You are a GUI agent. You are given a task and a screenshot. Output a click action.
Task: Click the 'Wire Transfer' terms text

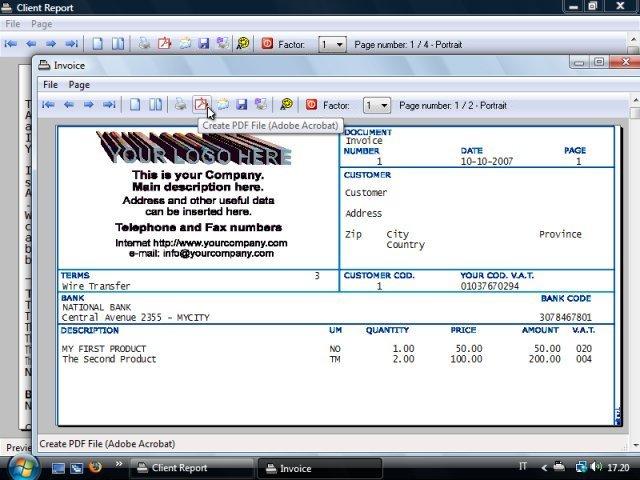coord(96,286)
